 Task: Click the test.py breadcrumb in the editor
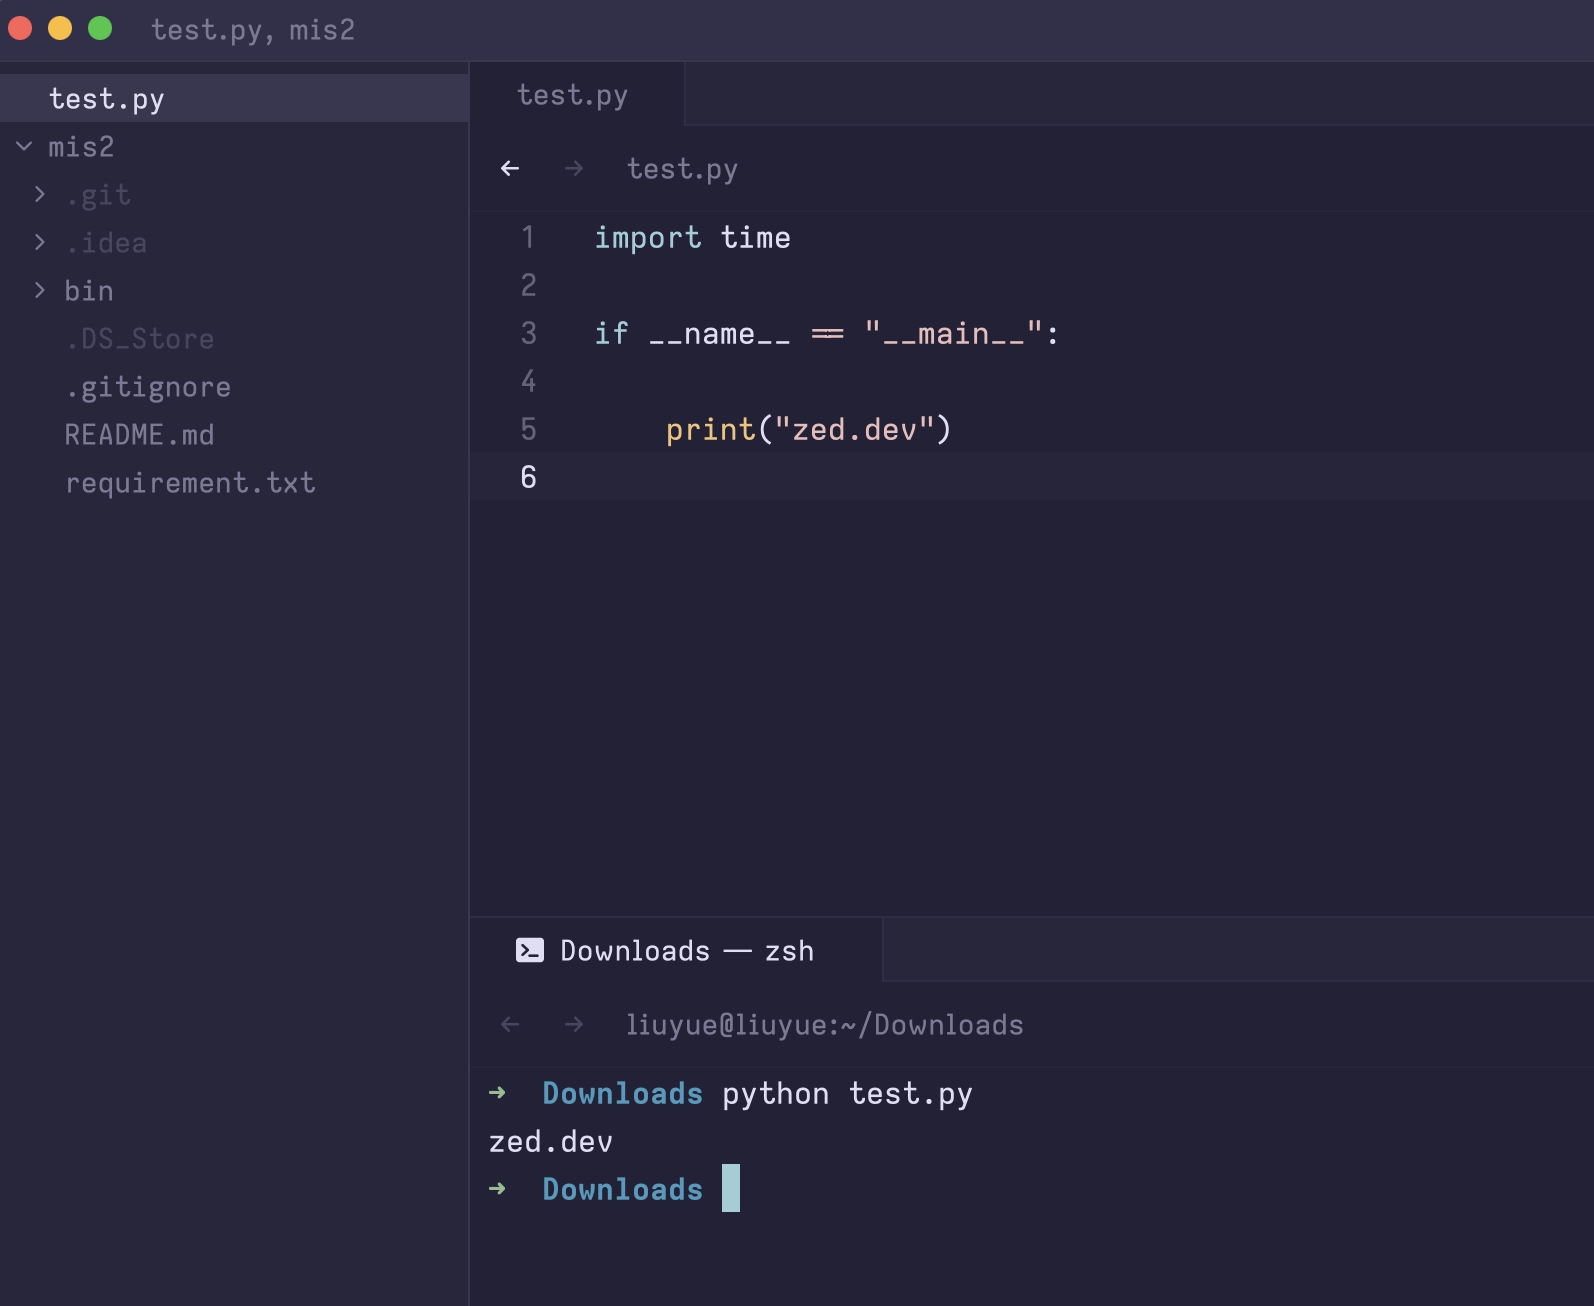(x=682, y=169)
